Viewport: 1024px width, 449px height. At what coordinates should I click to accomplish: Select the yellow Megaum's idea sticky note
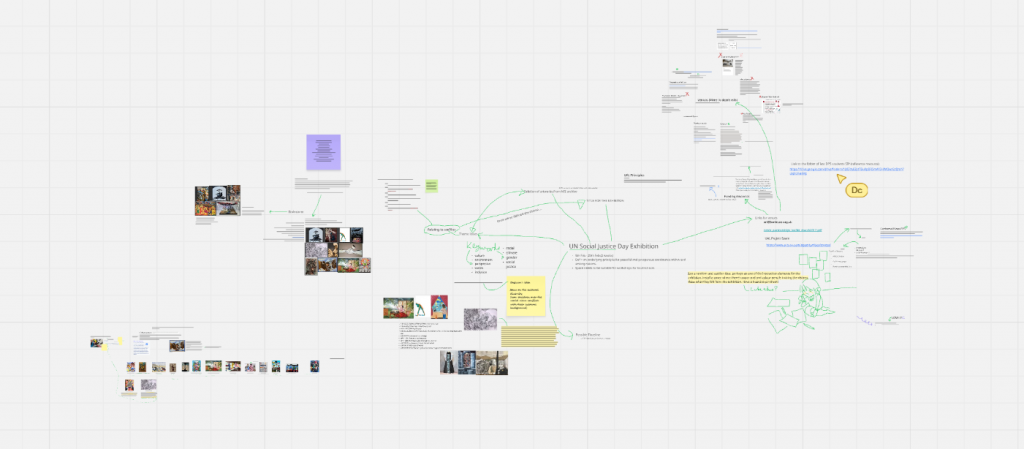pos(526,297)
